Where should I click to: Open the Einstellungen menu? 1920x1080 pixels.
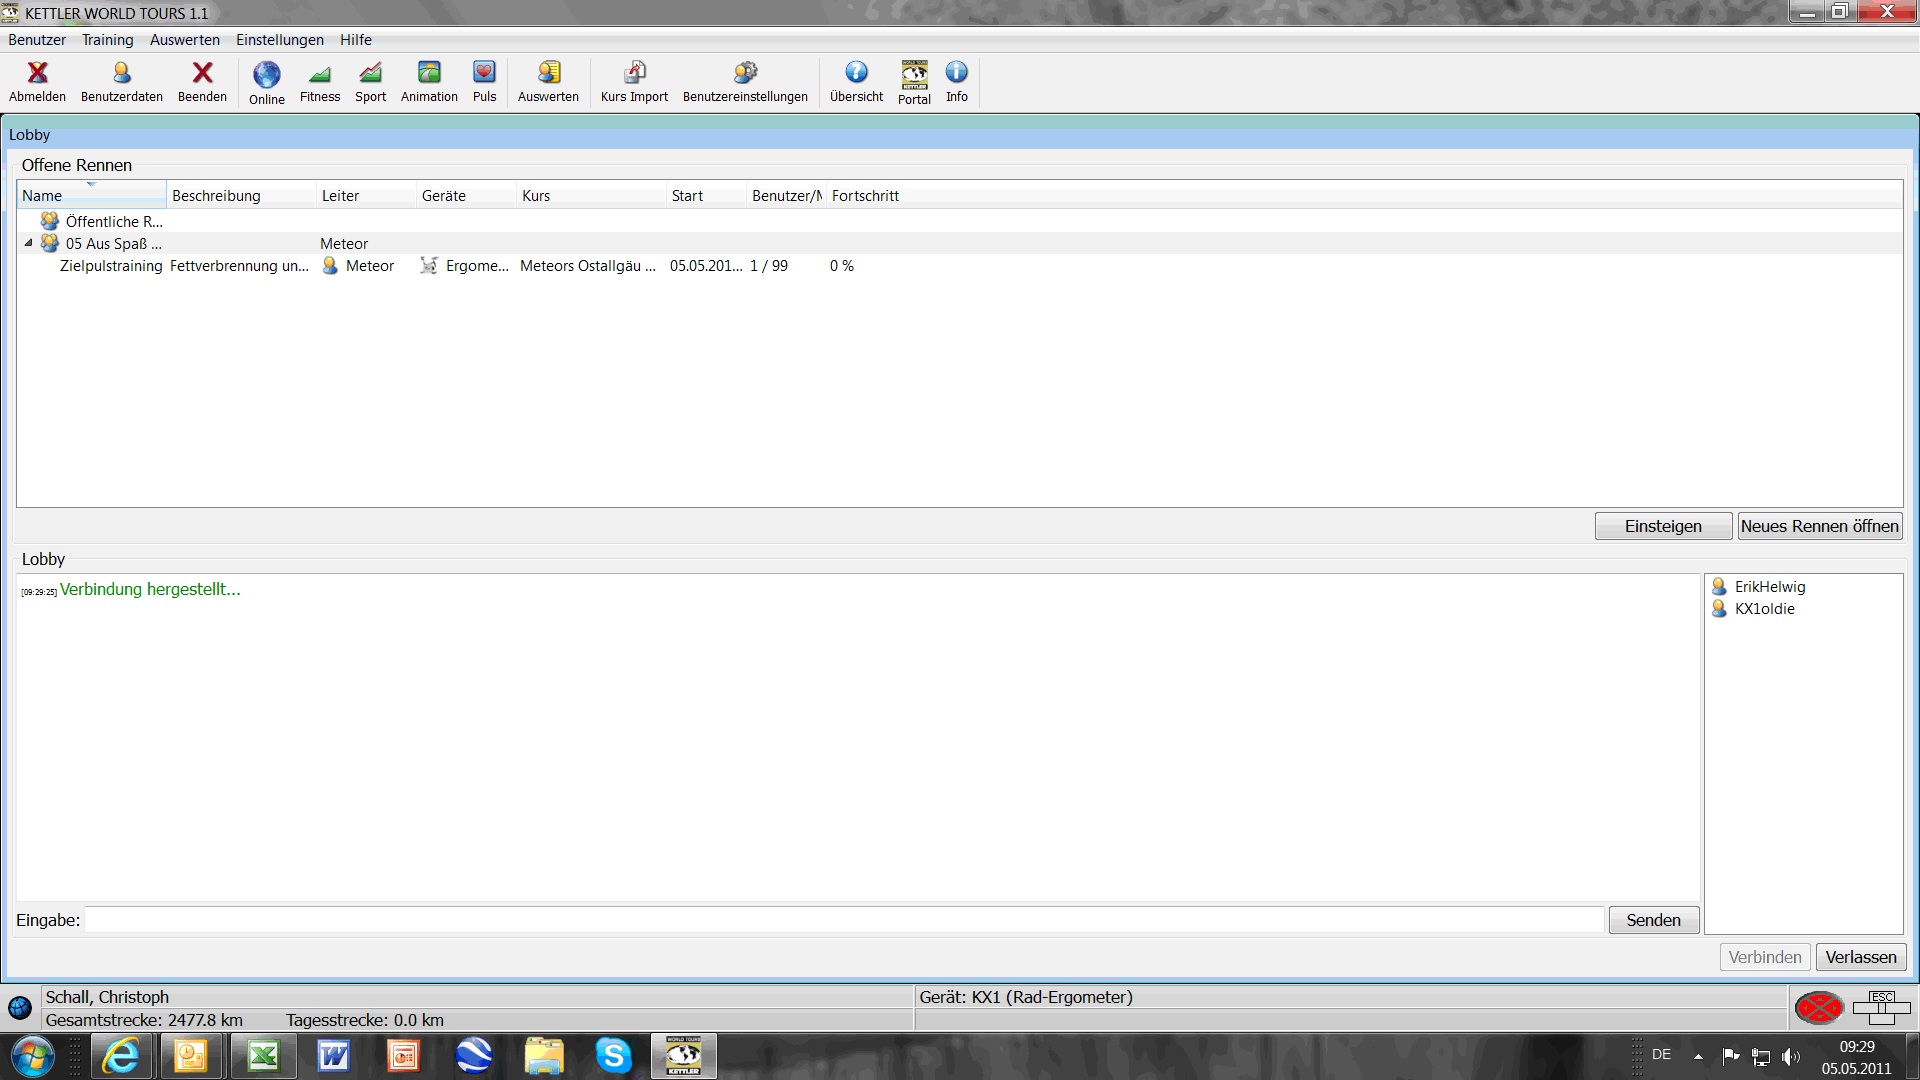(x=280, y=40)
